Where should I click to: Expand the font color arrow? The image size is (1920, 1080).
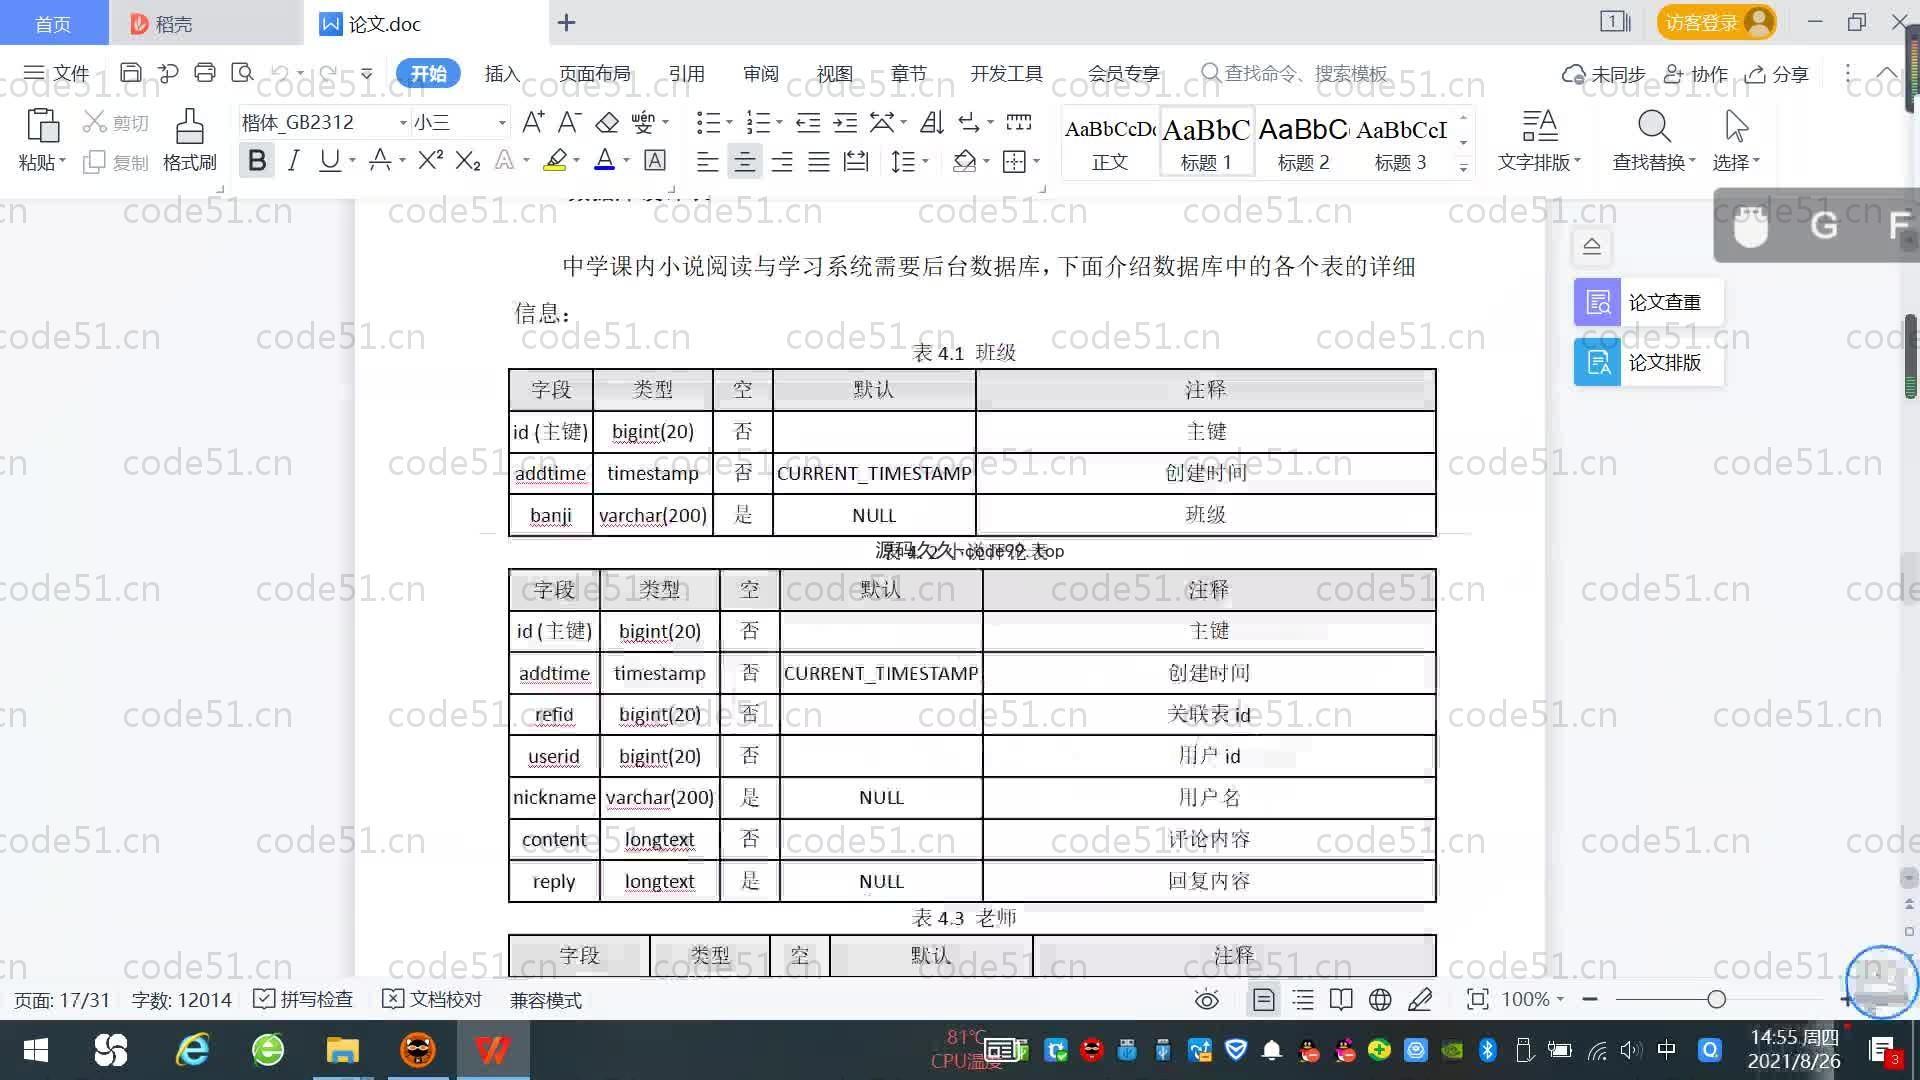pos(626,161)
